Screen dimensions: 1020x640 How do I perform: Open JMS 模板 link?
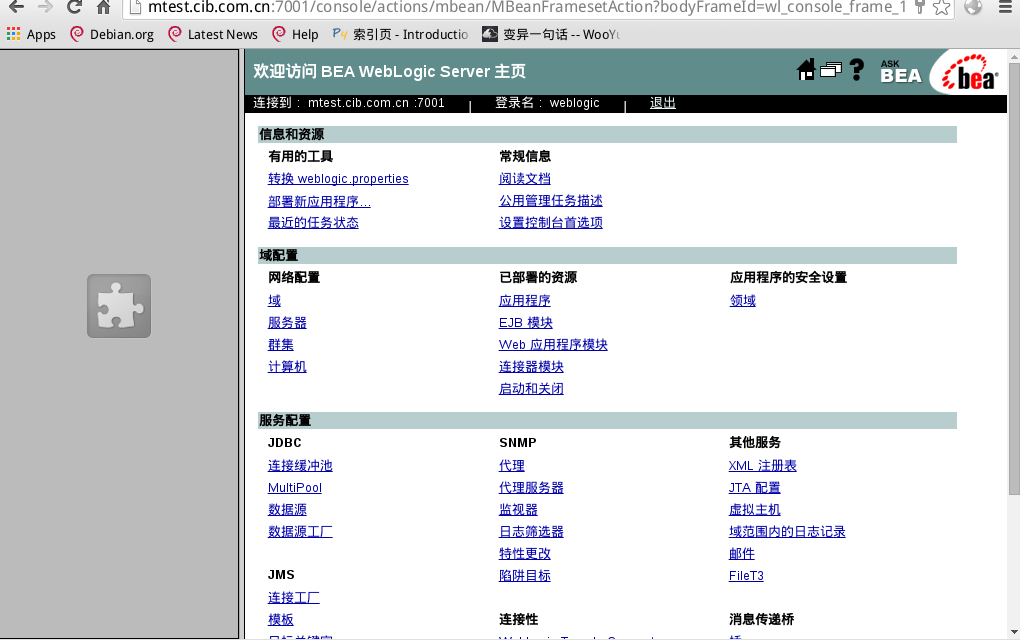coord(280,620)
